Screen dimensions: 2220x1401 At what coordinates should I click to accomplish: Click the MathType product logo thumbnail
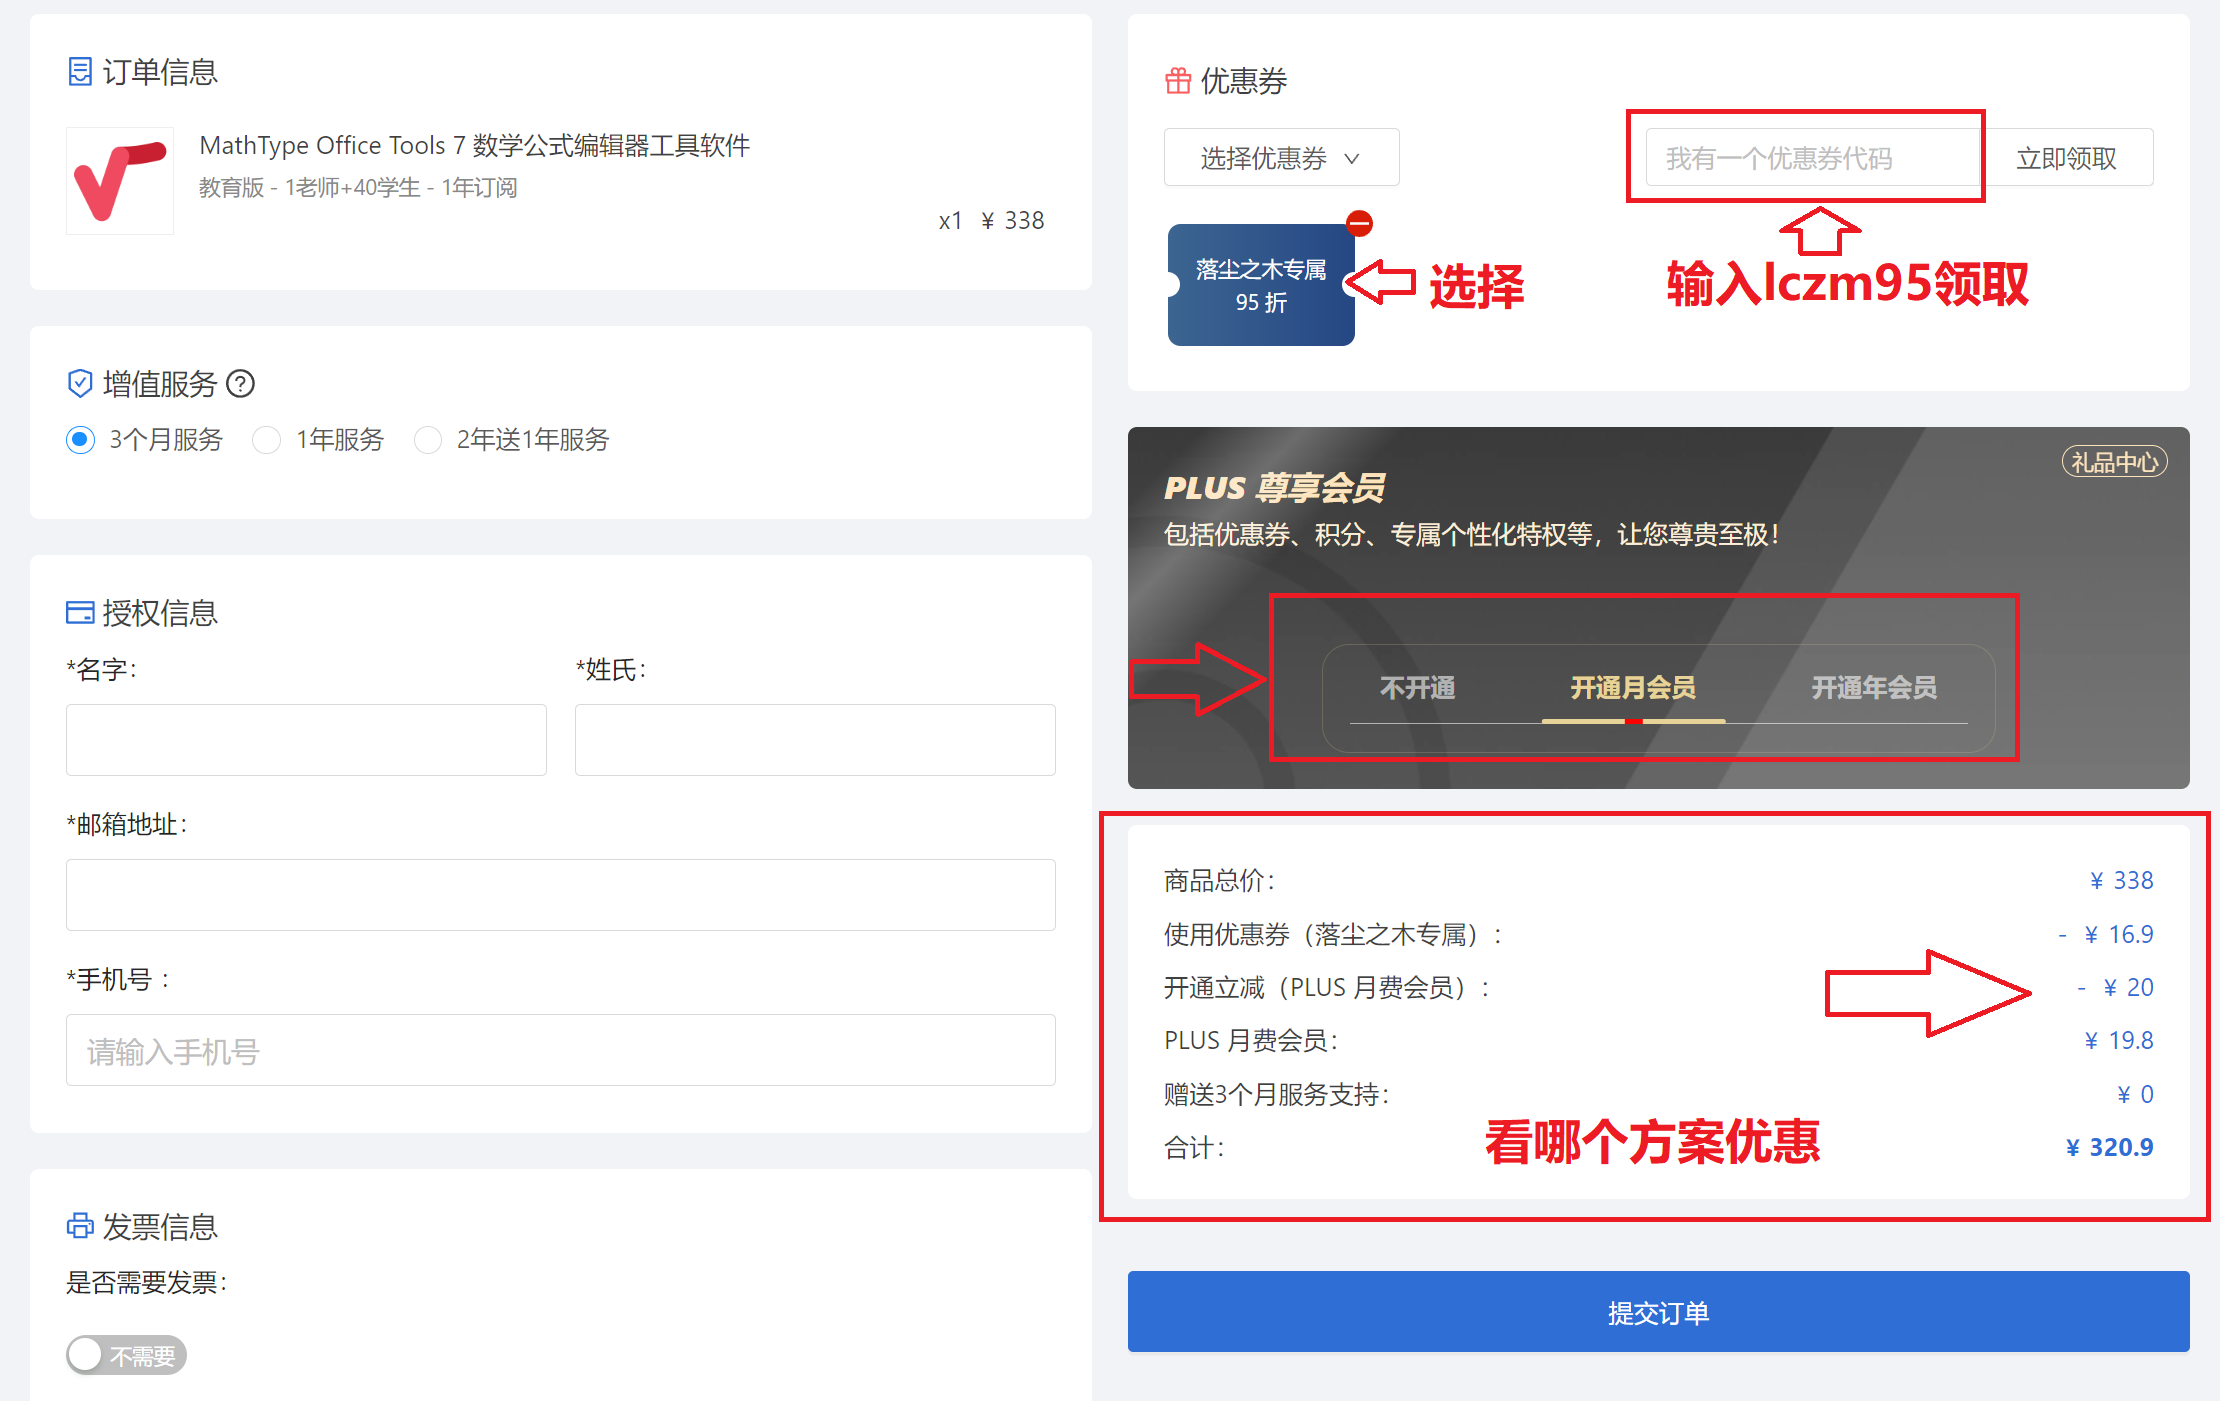tap(120, 180)
